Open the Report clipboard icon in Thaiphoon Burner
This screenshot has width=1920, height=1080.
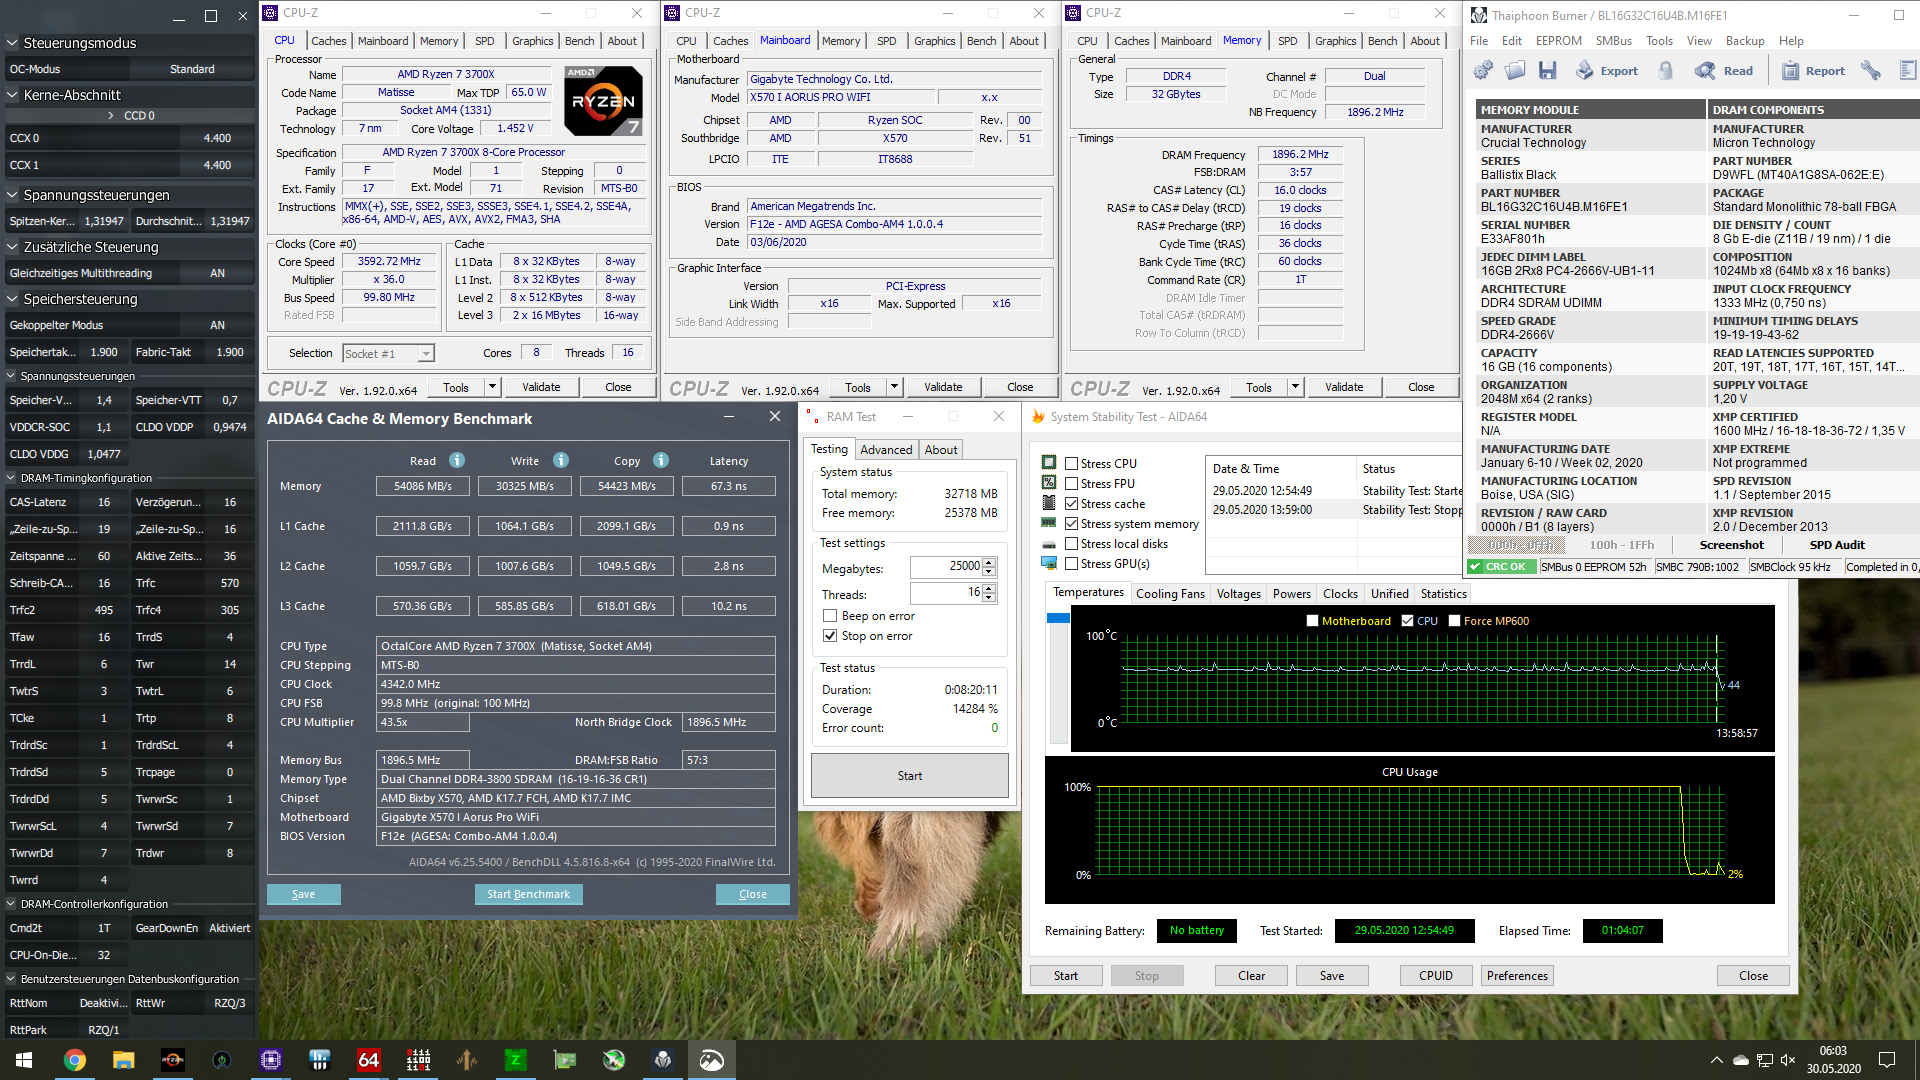(x=1790, y=70)
